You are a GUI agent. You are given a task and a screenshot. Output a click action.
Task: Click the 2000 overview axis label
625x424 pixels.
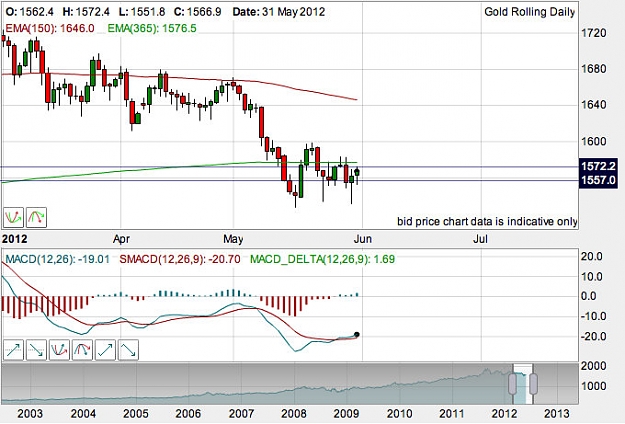[594, 366]
